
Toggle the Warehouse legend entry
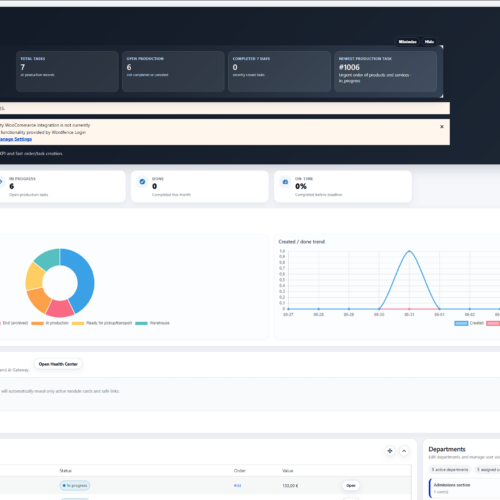pos(153,323)
